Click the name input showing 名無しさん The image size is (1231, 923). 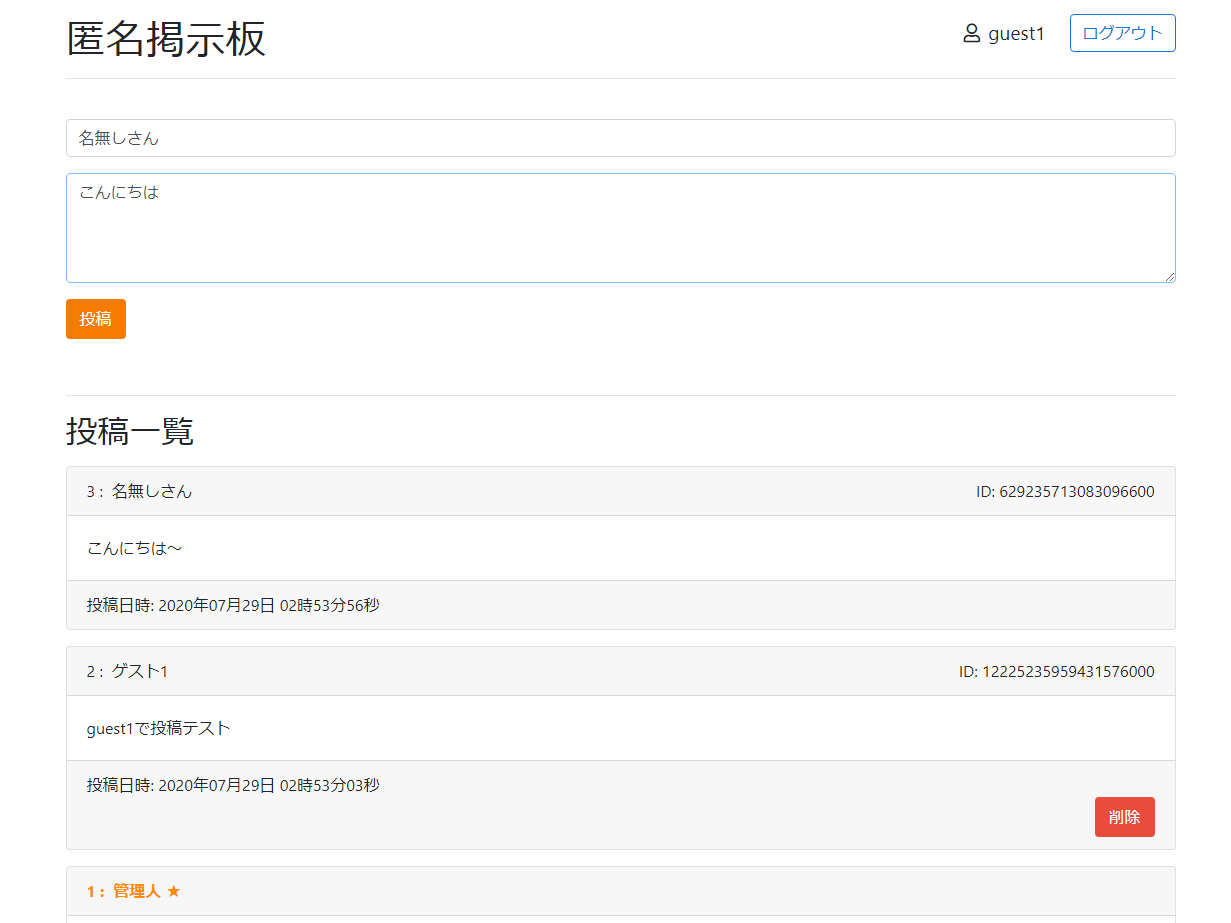tap(620, 138)
